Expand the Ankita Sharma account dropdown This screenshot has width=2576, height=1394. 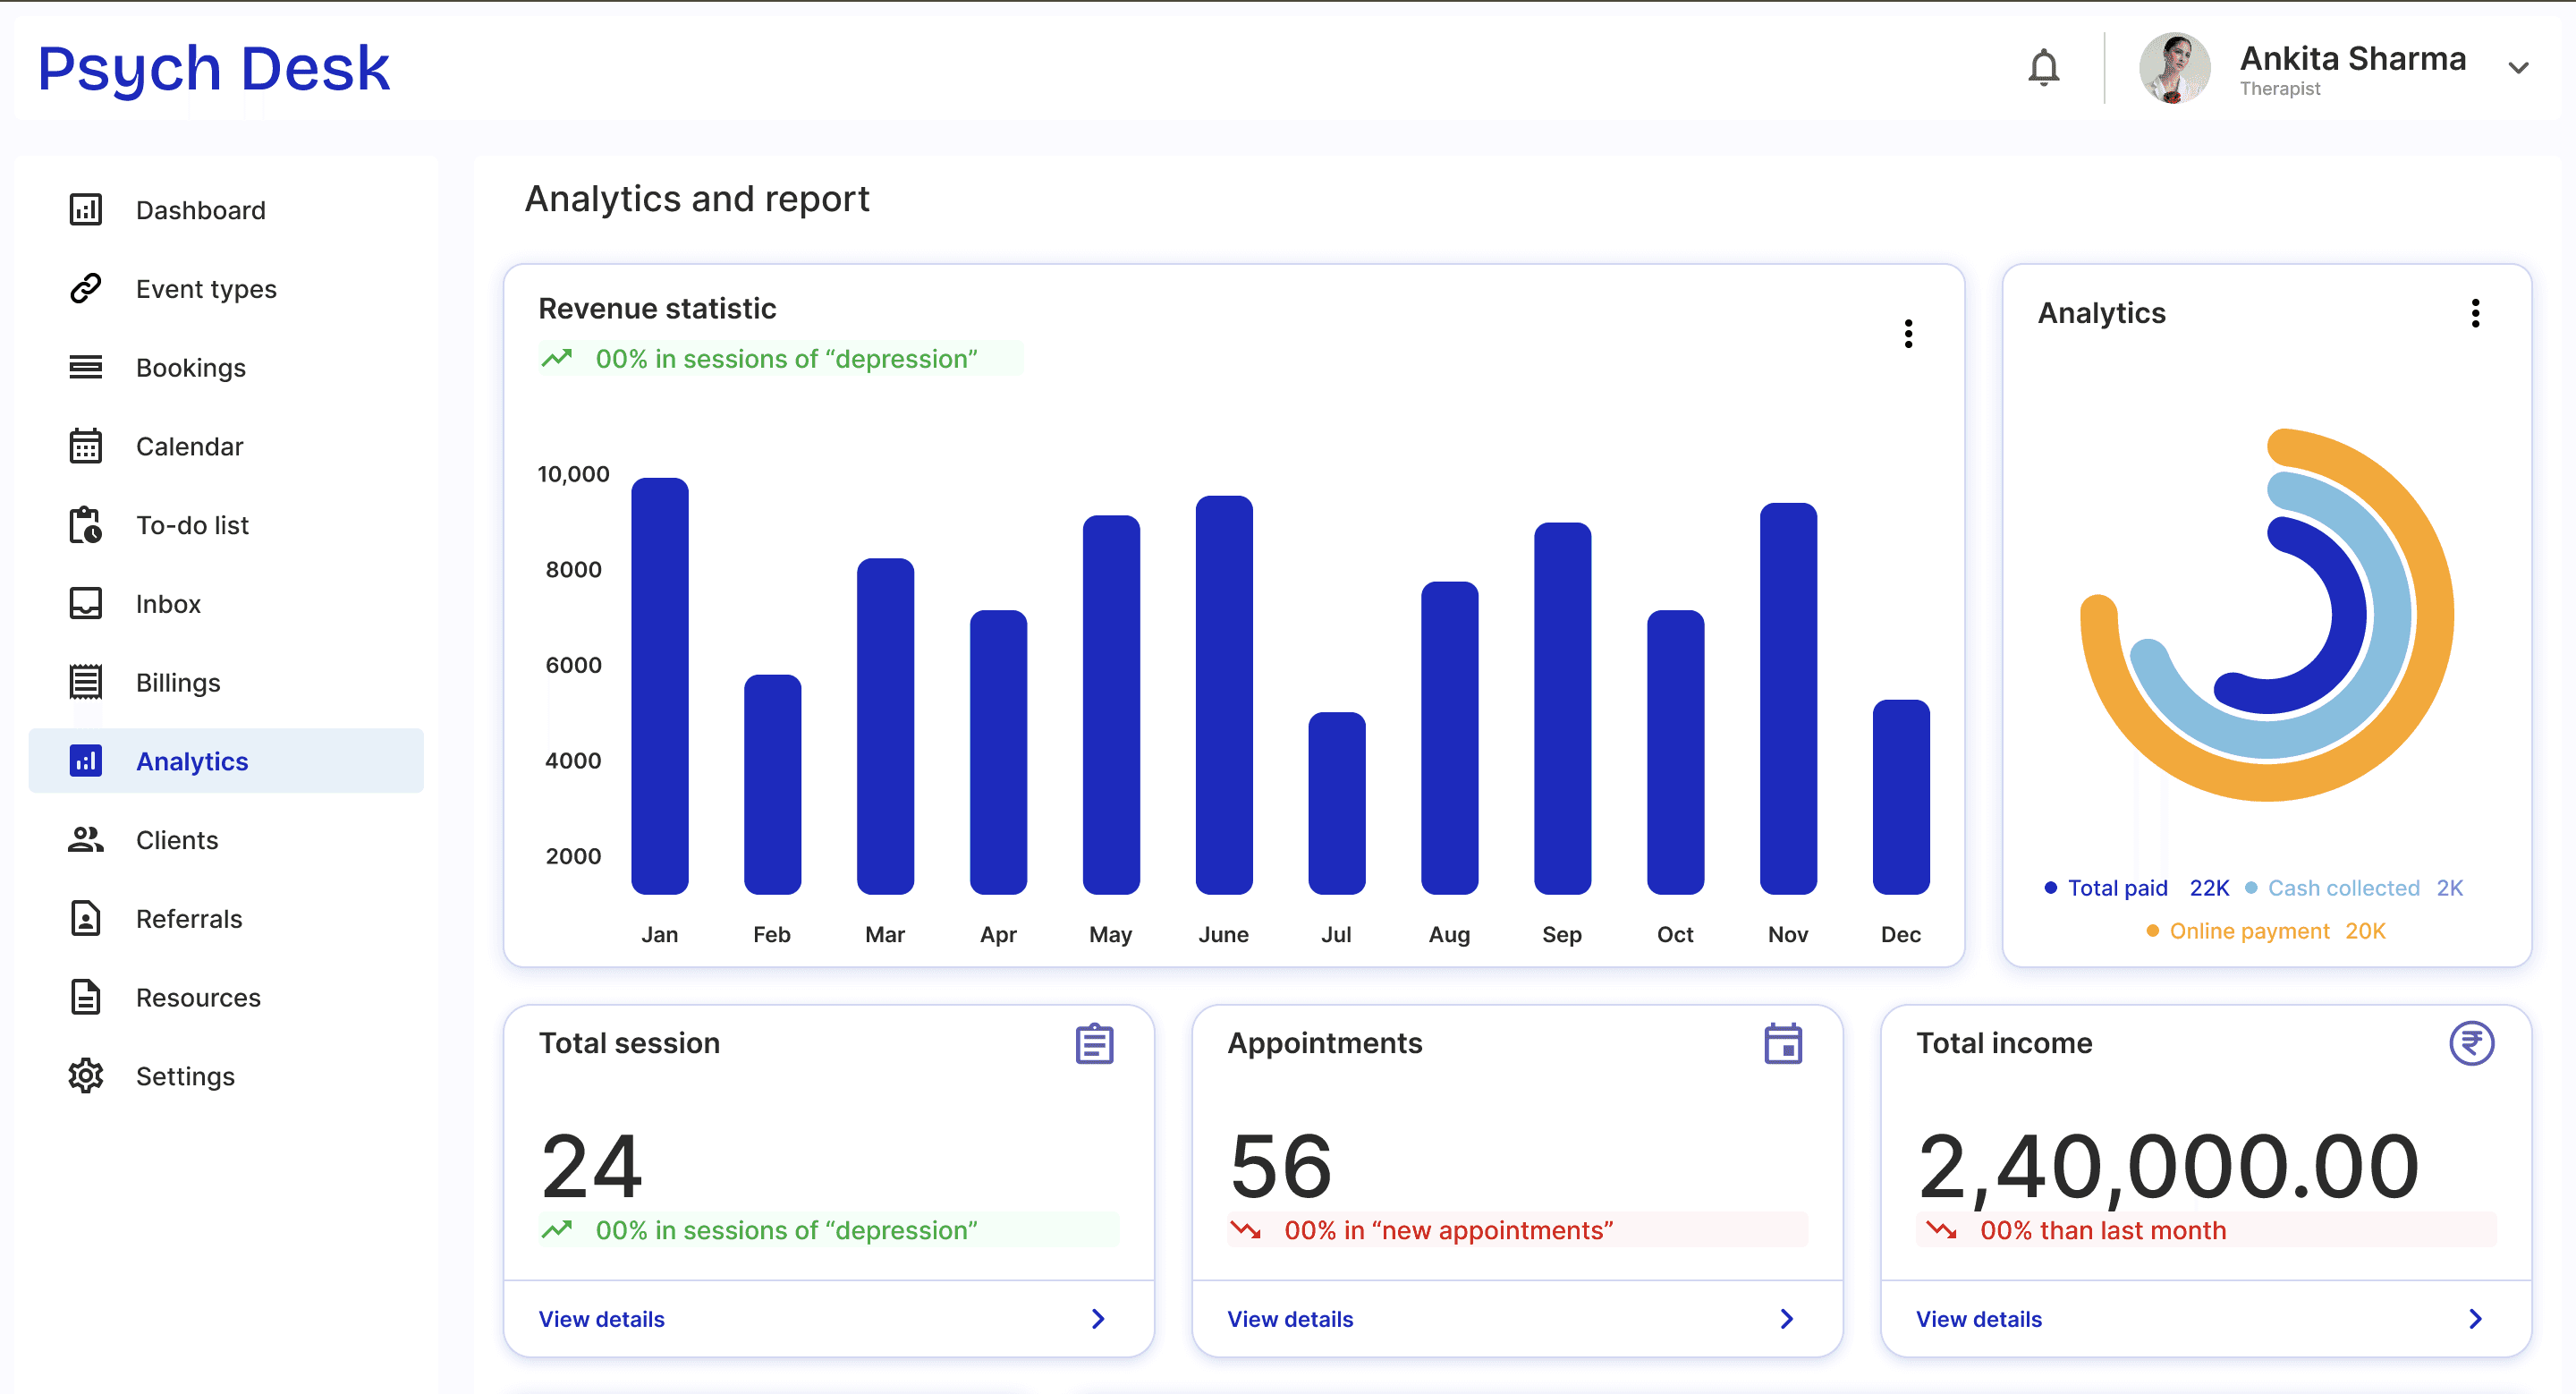[x=2518, y=68]
